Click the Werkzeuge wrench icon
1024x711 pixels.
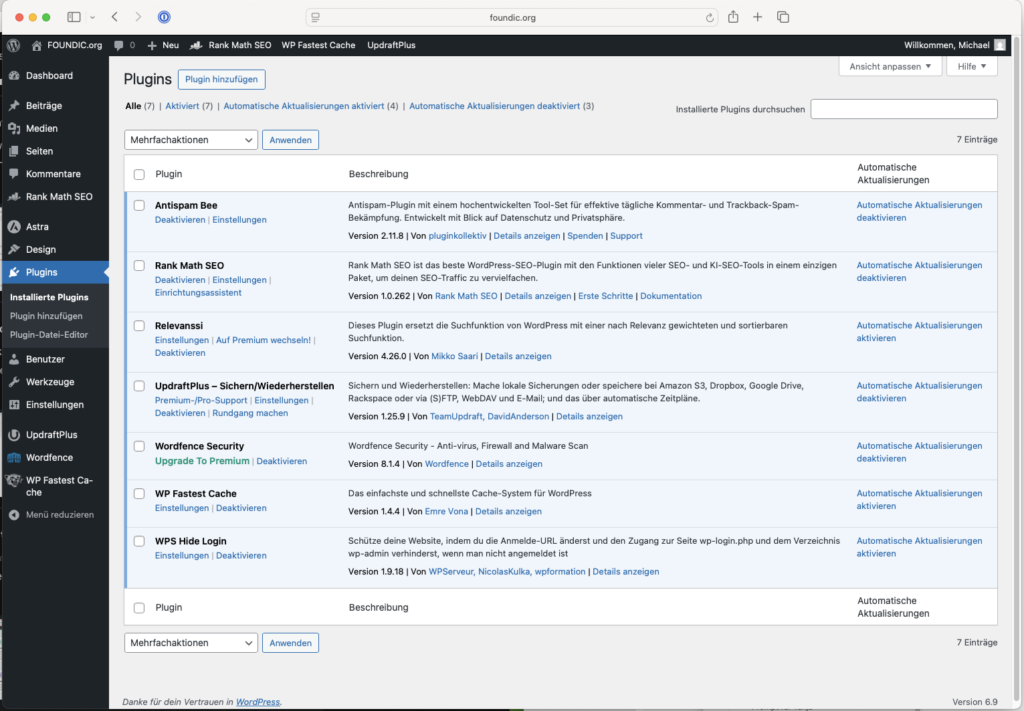point(14,382)
